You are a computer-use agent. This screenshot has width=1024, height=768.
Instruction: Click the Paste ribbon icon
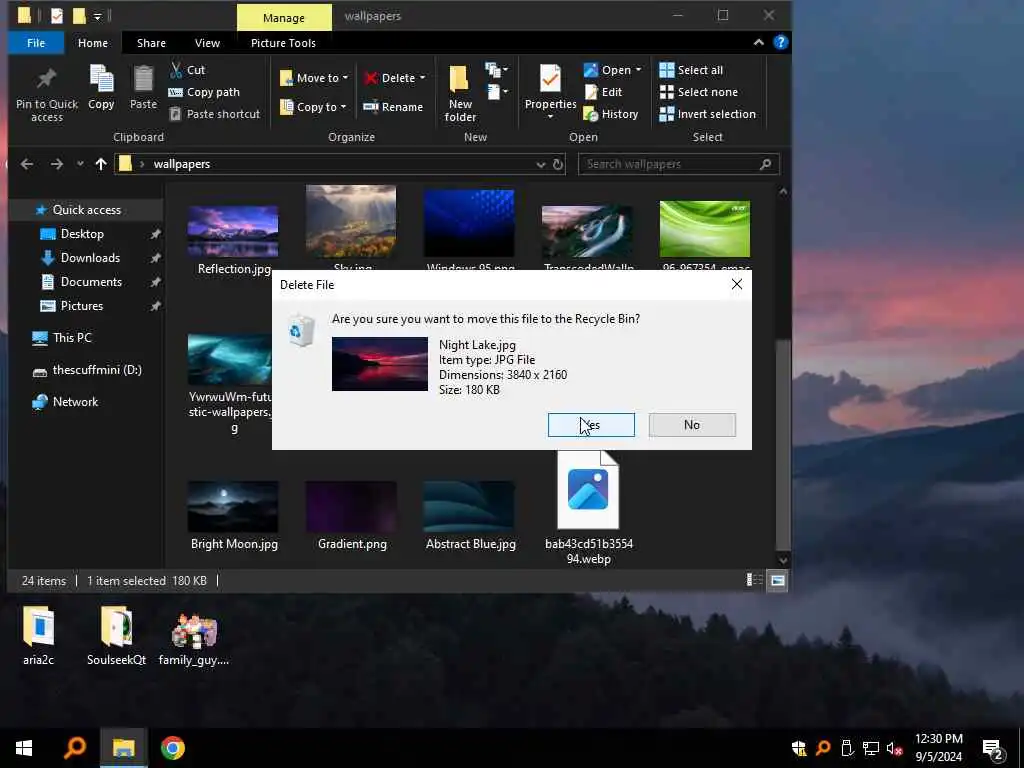[x=143, y=87]
